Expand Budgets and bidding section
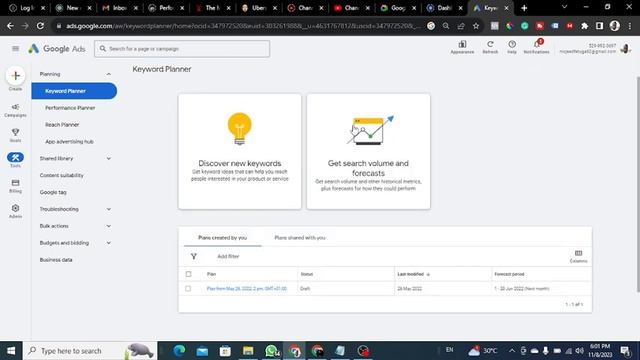The height and width of the screenshot is (360, 640). click(x=109, y=243)
